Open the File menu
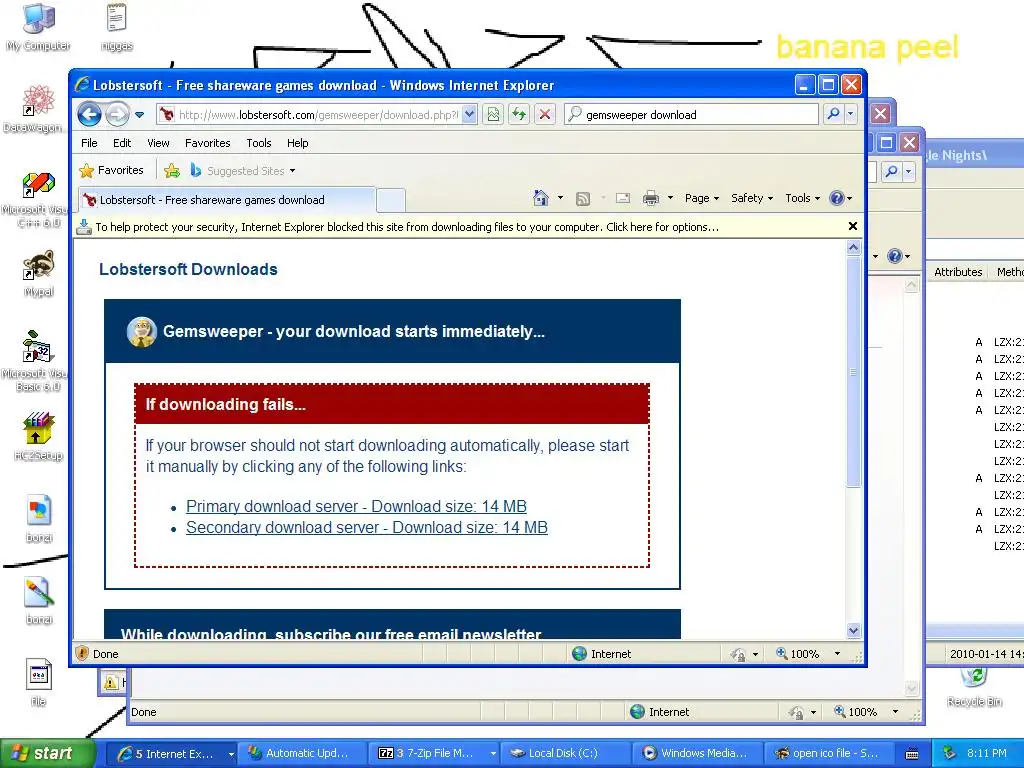This screenshot has width=1024, height=768. (89, 143)
